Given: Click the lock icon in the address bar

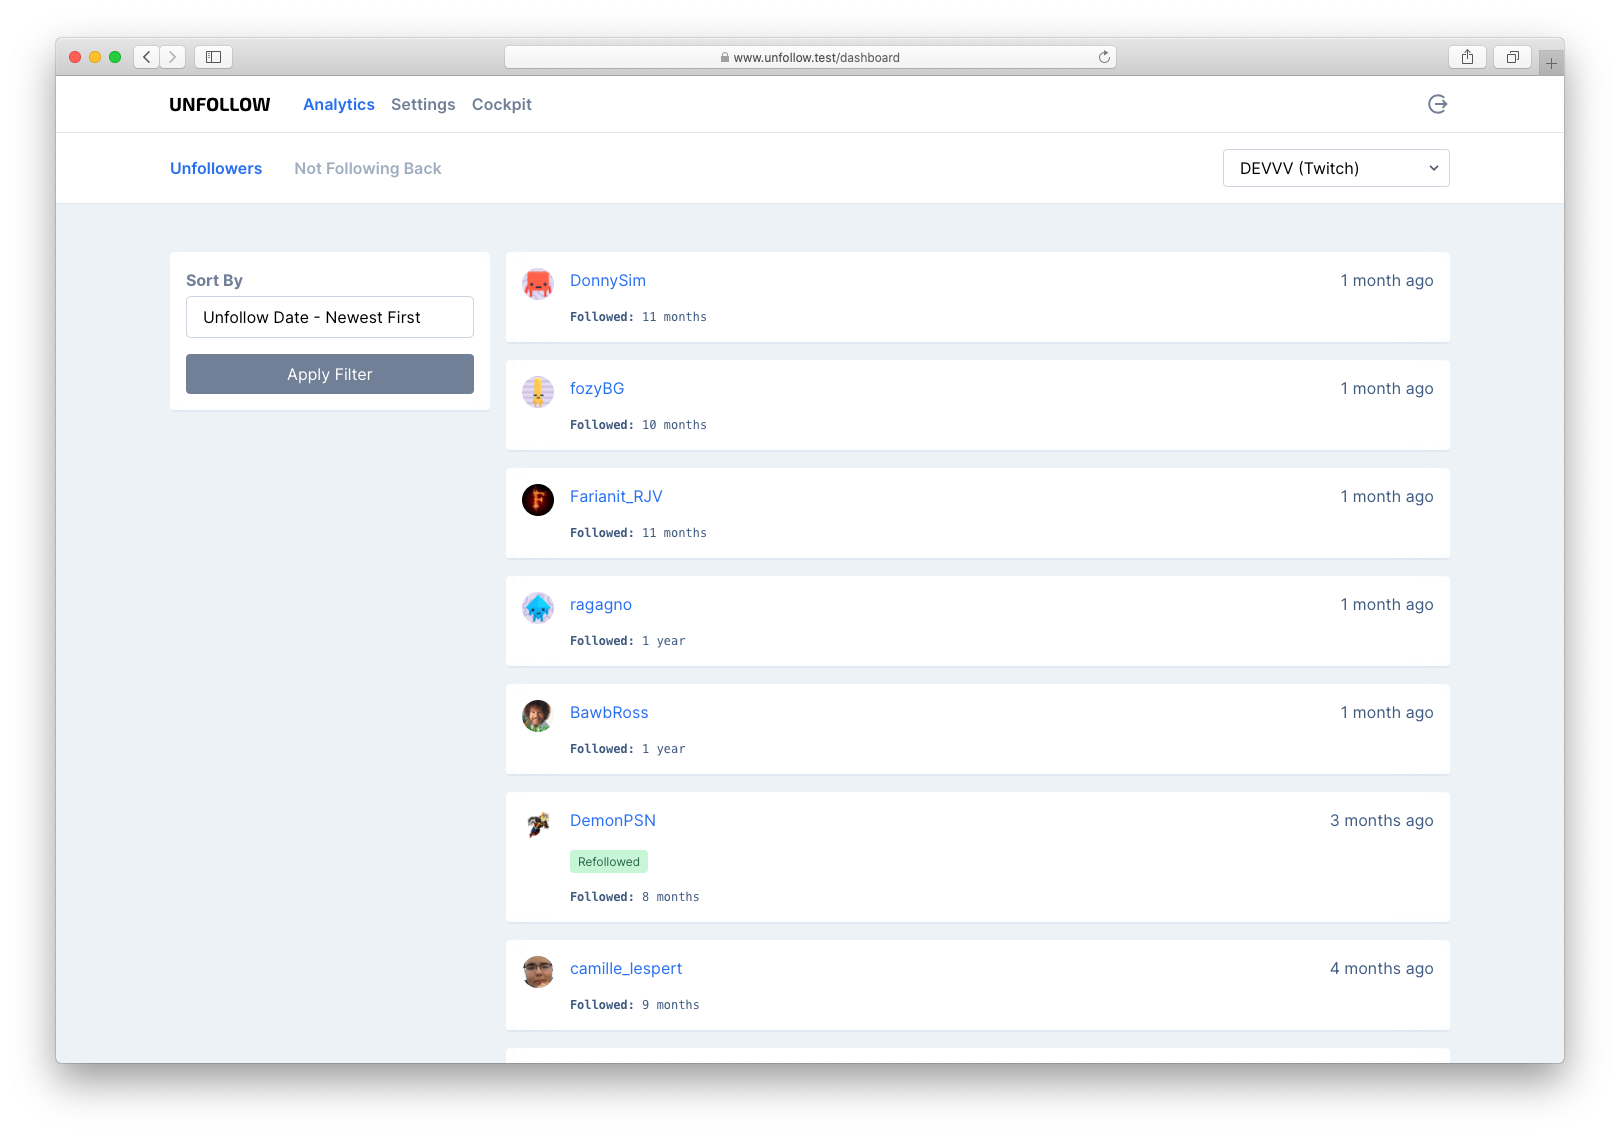Looking at the screenshot, I should pyautogui.click(x=725, y=58).
